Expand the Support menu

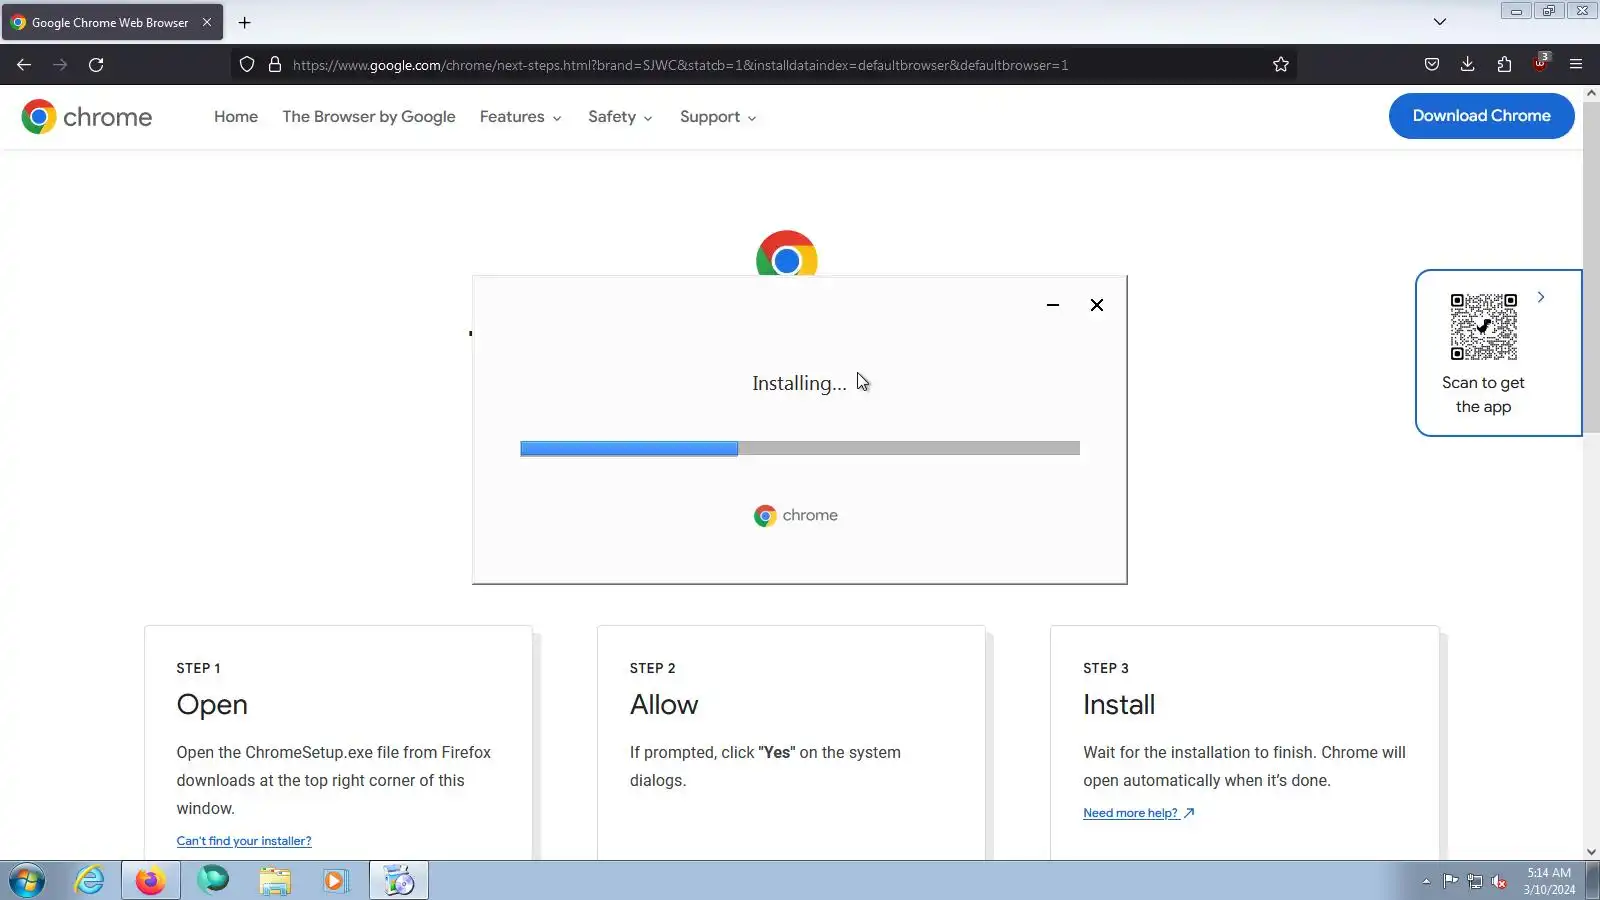(x=718, y=117)
